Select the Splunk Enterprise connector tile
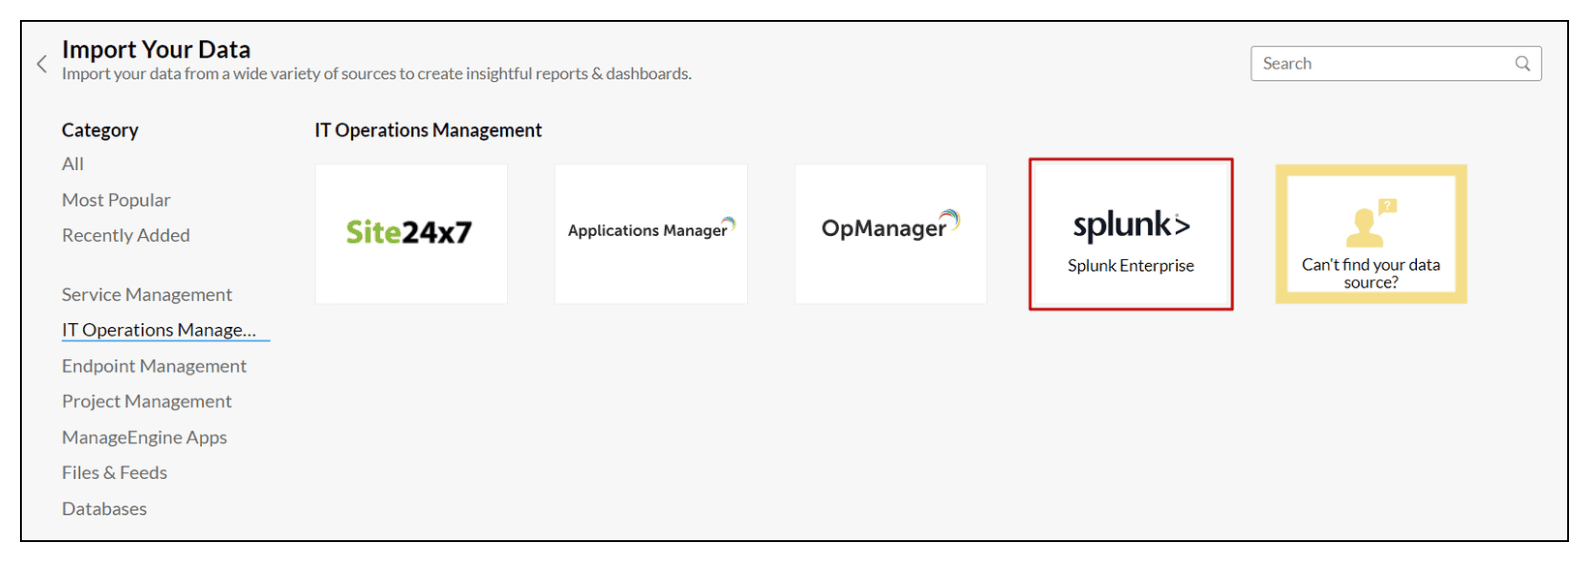1589x562 pixels. pyautogui.click(x=1131, y=234)
